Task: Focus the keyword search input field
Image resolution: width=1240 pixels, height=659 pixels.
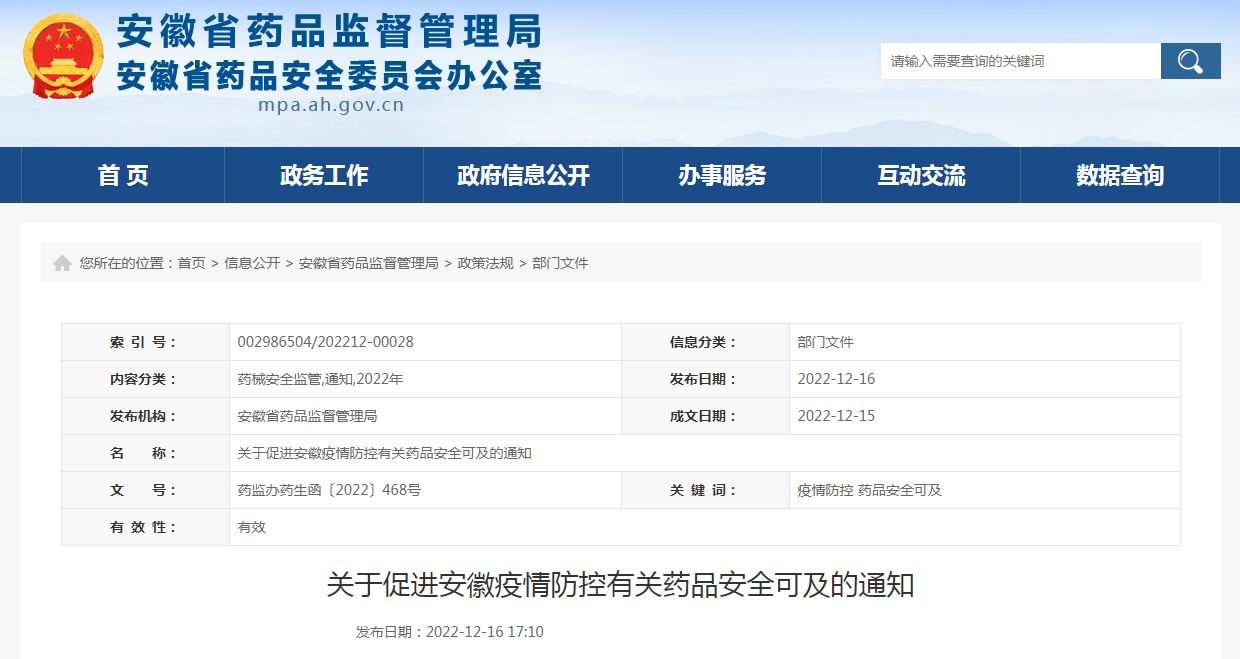Action: (x=1020, y=61)
